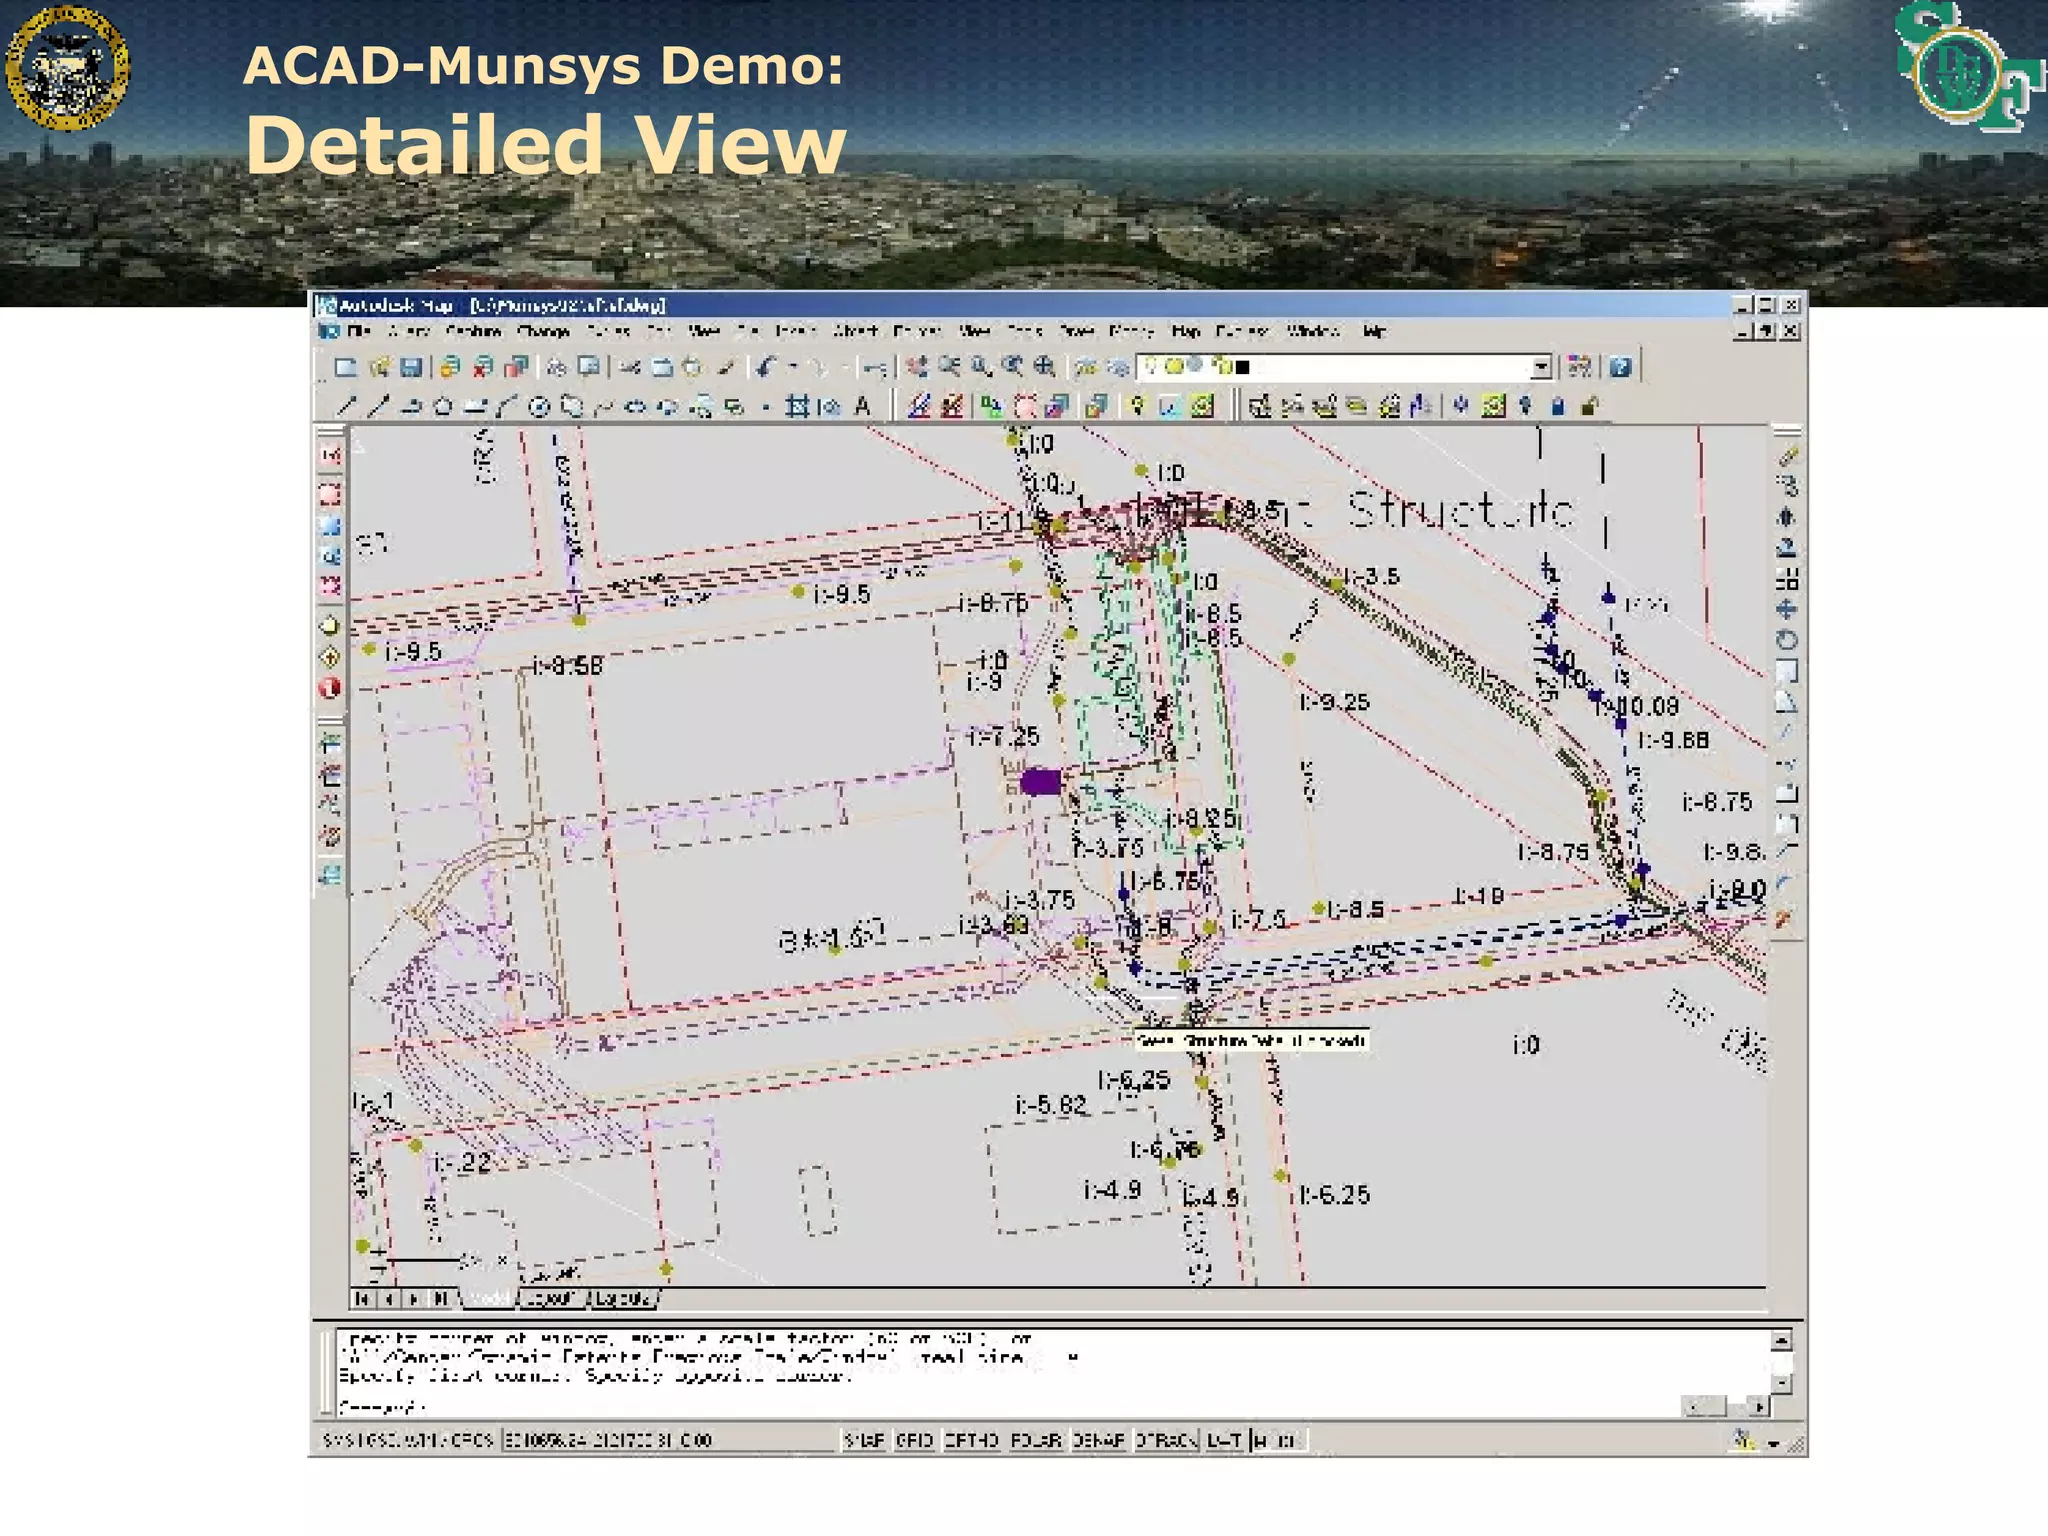Image resolution: width=2048 pixels, height=1536 pixels.
Task: Click the open brown padlock icon
Action: point(1590,406)
